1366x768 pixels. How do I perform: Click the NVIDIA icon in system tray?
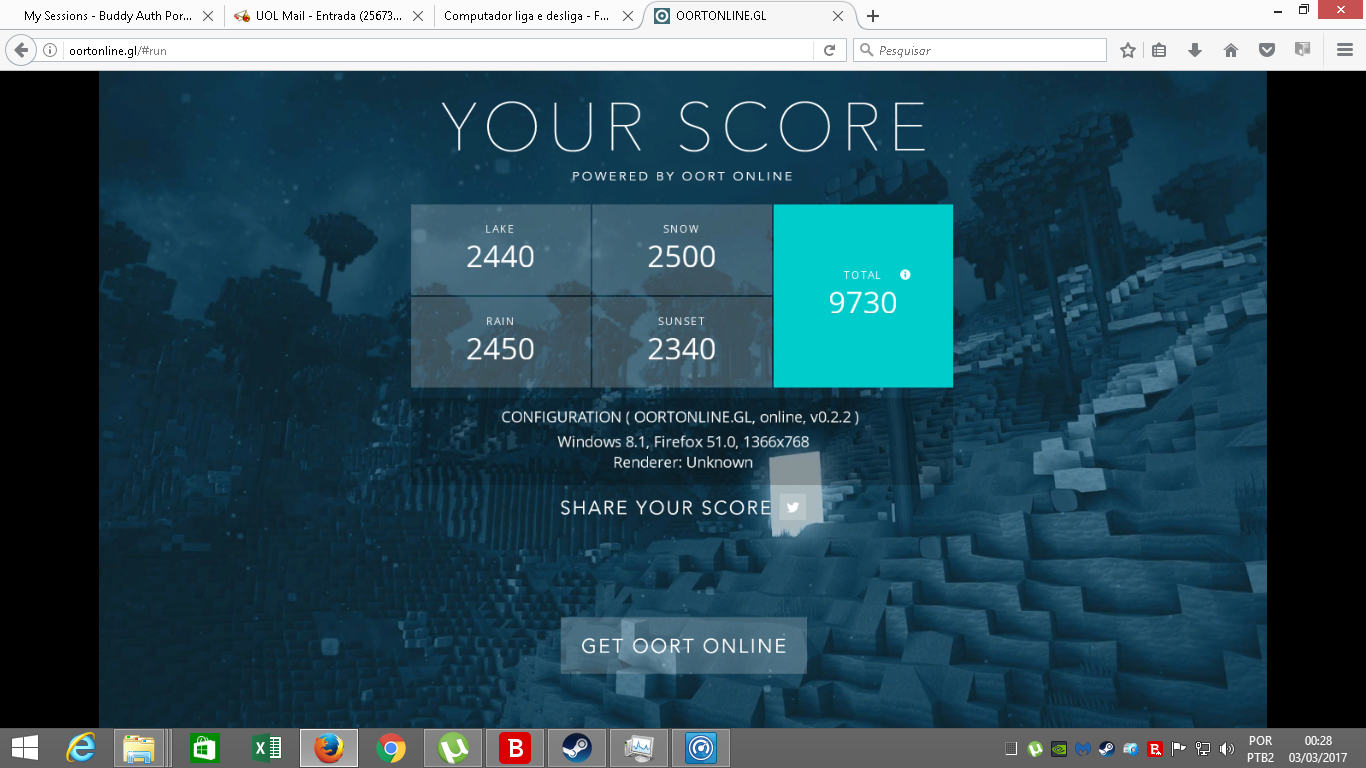(1059, 748)
